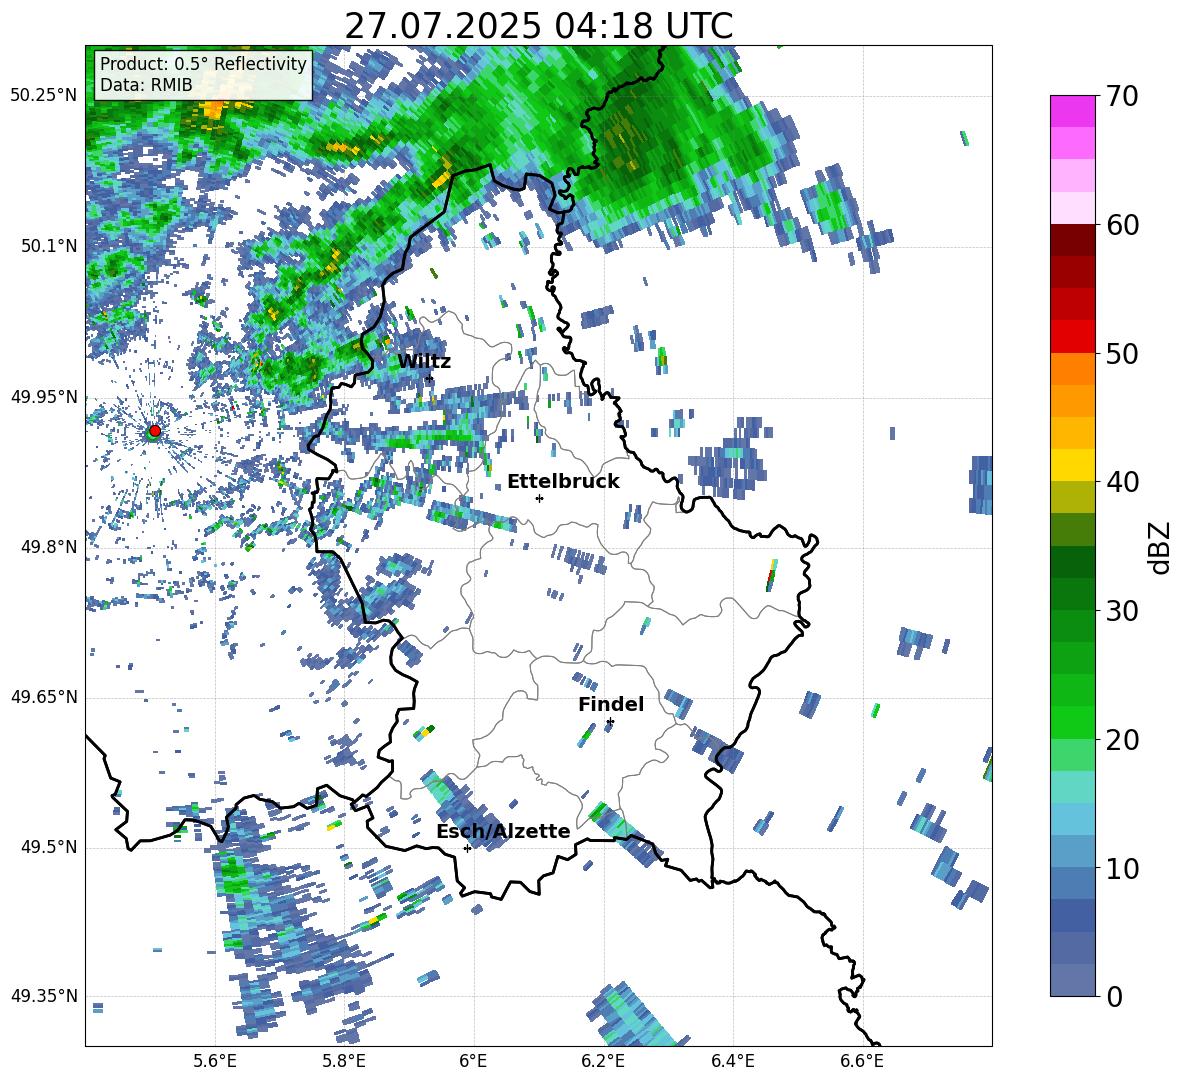This screenshot has height=1081, width=1184.
Task: Click the 49.8°N latitude label
Action: coord(48,547)
